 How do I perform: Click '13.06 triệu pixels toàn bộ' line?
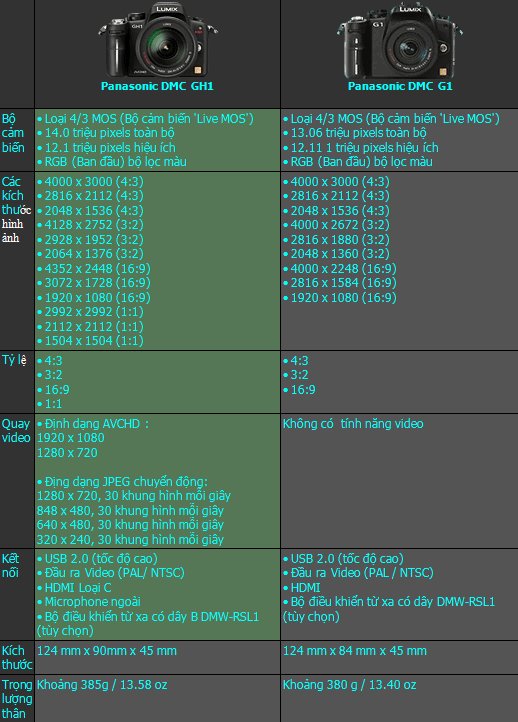[355, 133]
